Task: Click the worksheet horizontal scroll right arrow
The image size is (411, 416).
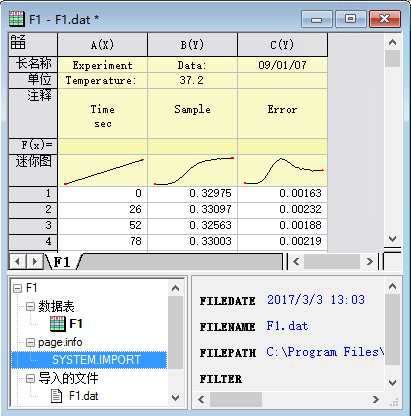Action: (x=370, y=262)
